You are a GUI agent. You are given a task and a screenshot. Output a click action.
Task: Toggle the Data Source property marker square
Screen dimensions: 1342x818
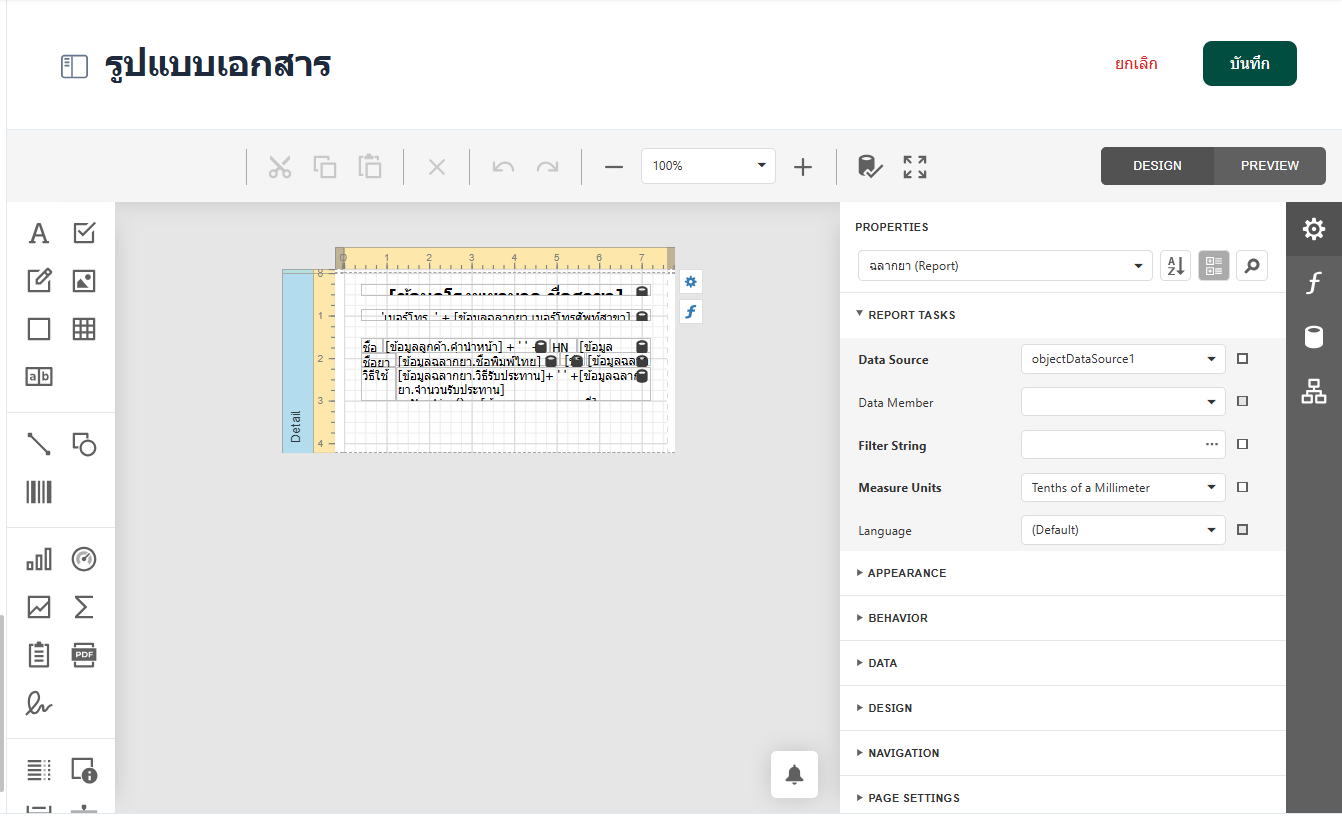pyautogui.click(x=1242, y=359)
